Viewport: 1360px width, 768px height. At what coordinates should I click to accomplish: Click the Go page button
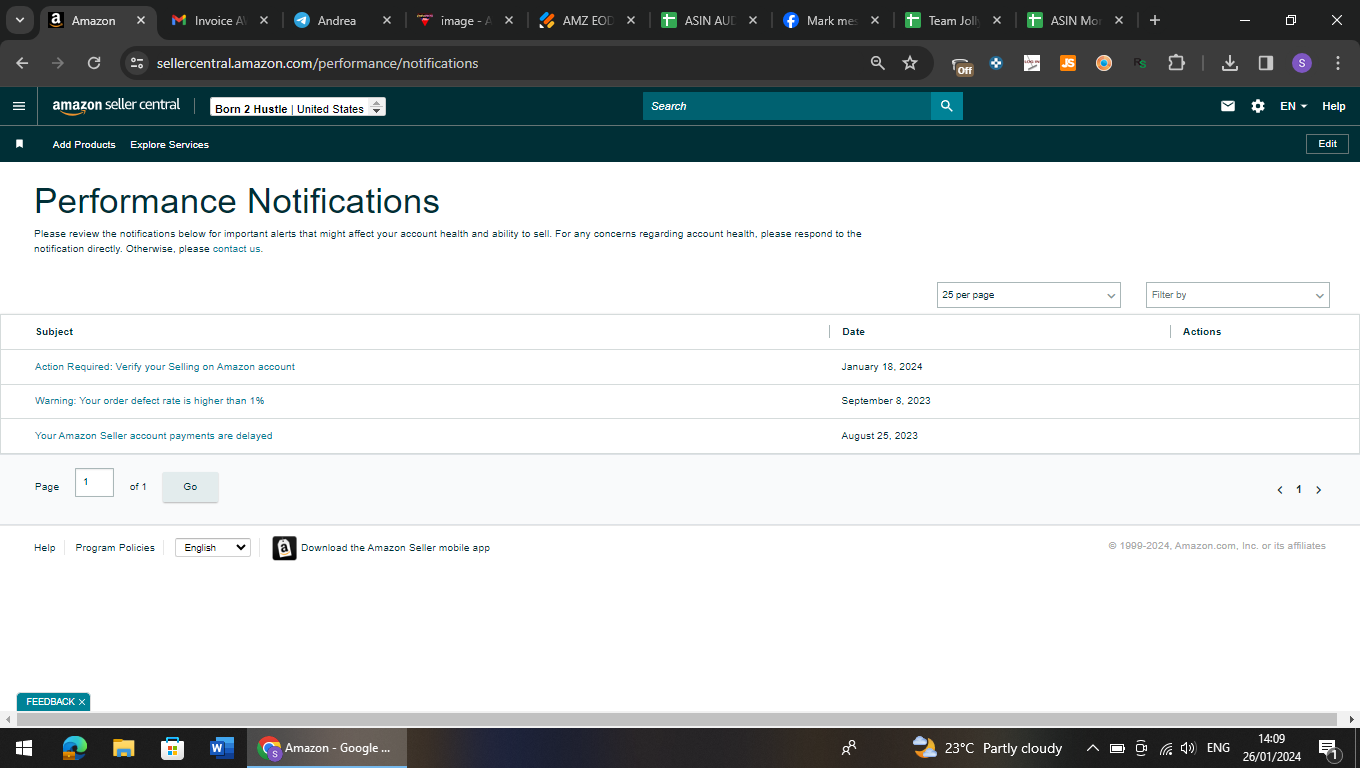click(x=190, y=487)
